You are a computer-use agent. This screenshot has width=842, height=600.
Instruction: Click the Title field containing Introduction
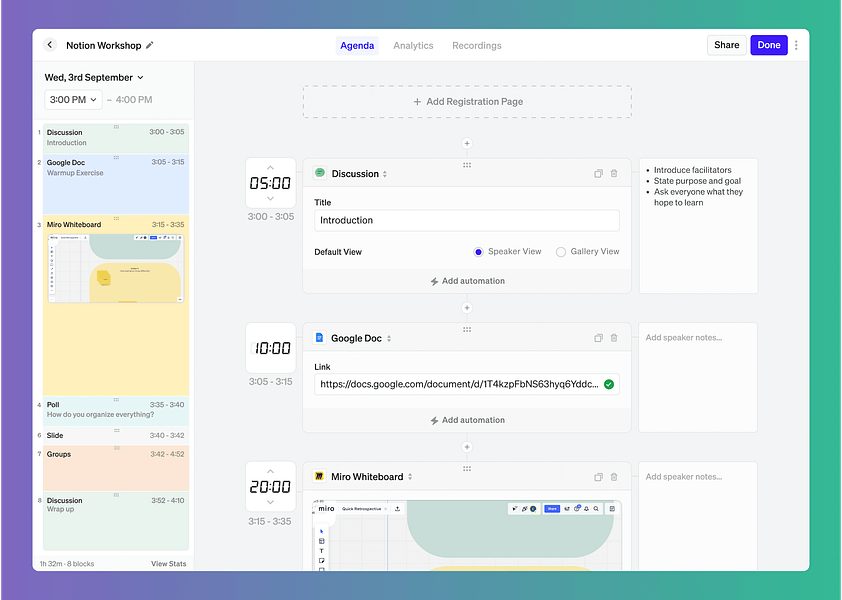coord(467,220)
